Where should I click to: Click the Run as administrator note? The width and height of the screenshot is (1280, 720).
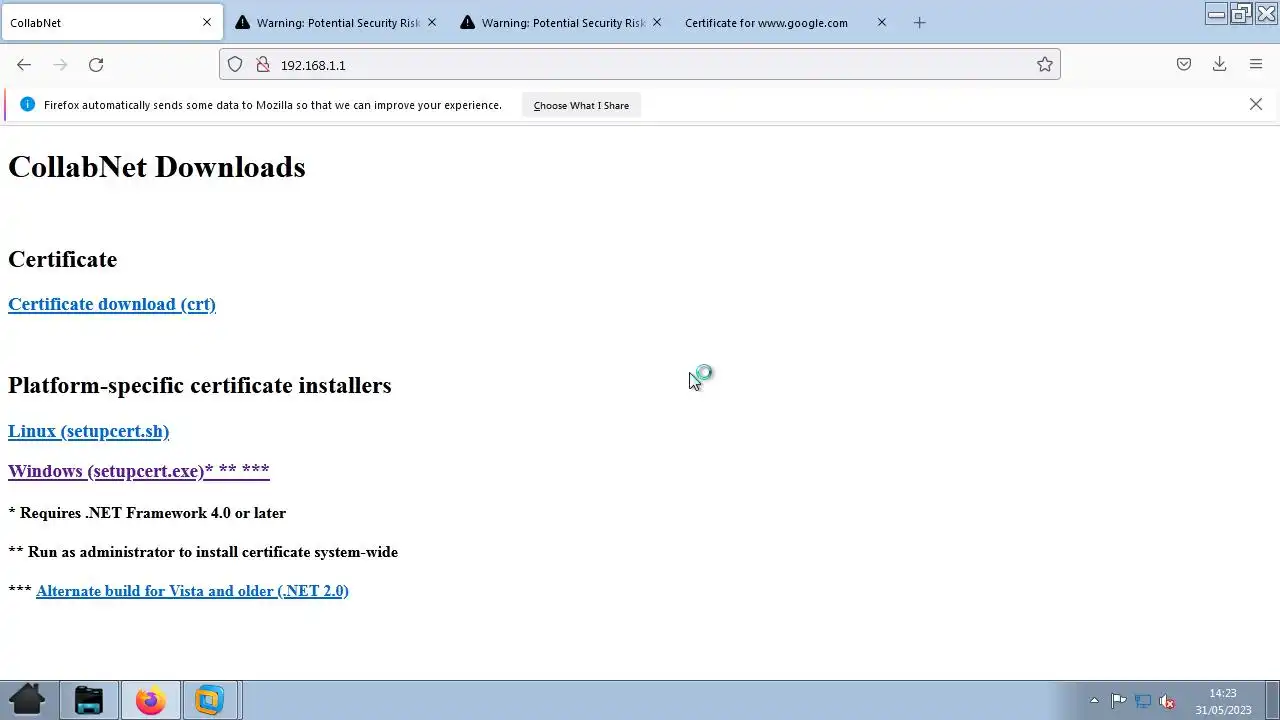pos(203,552)
